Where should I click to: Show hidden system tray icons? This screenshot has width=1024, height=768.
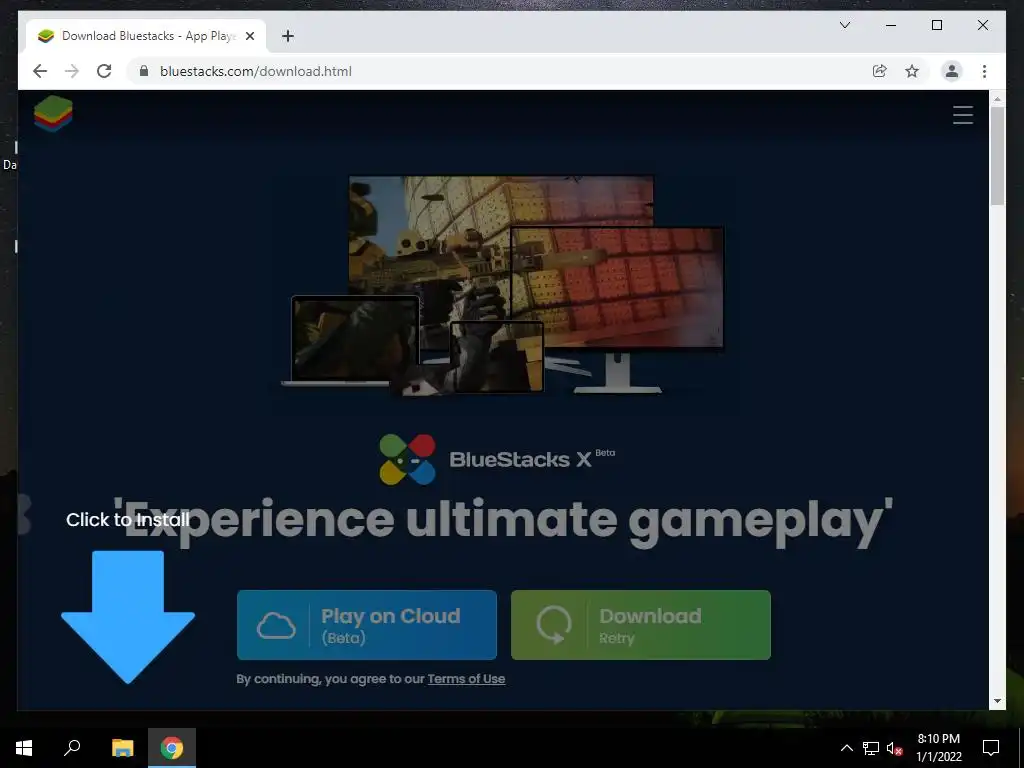(846, 748)
